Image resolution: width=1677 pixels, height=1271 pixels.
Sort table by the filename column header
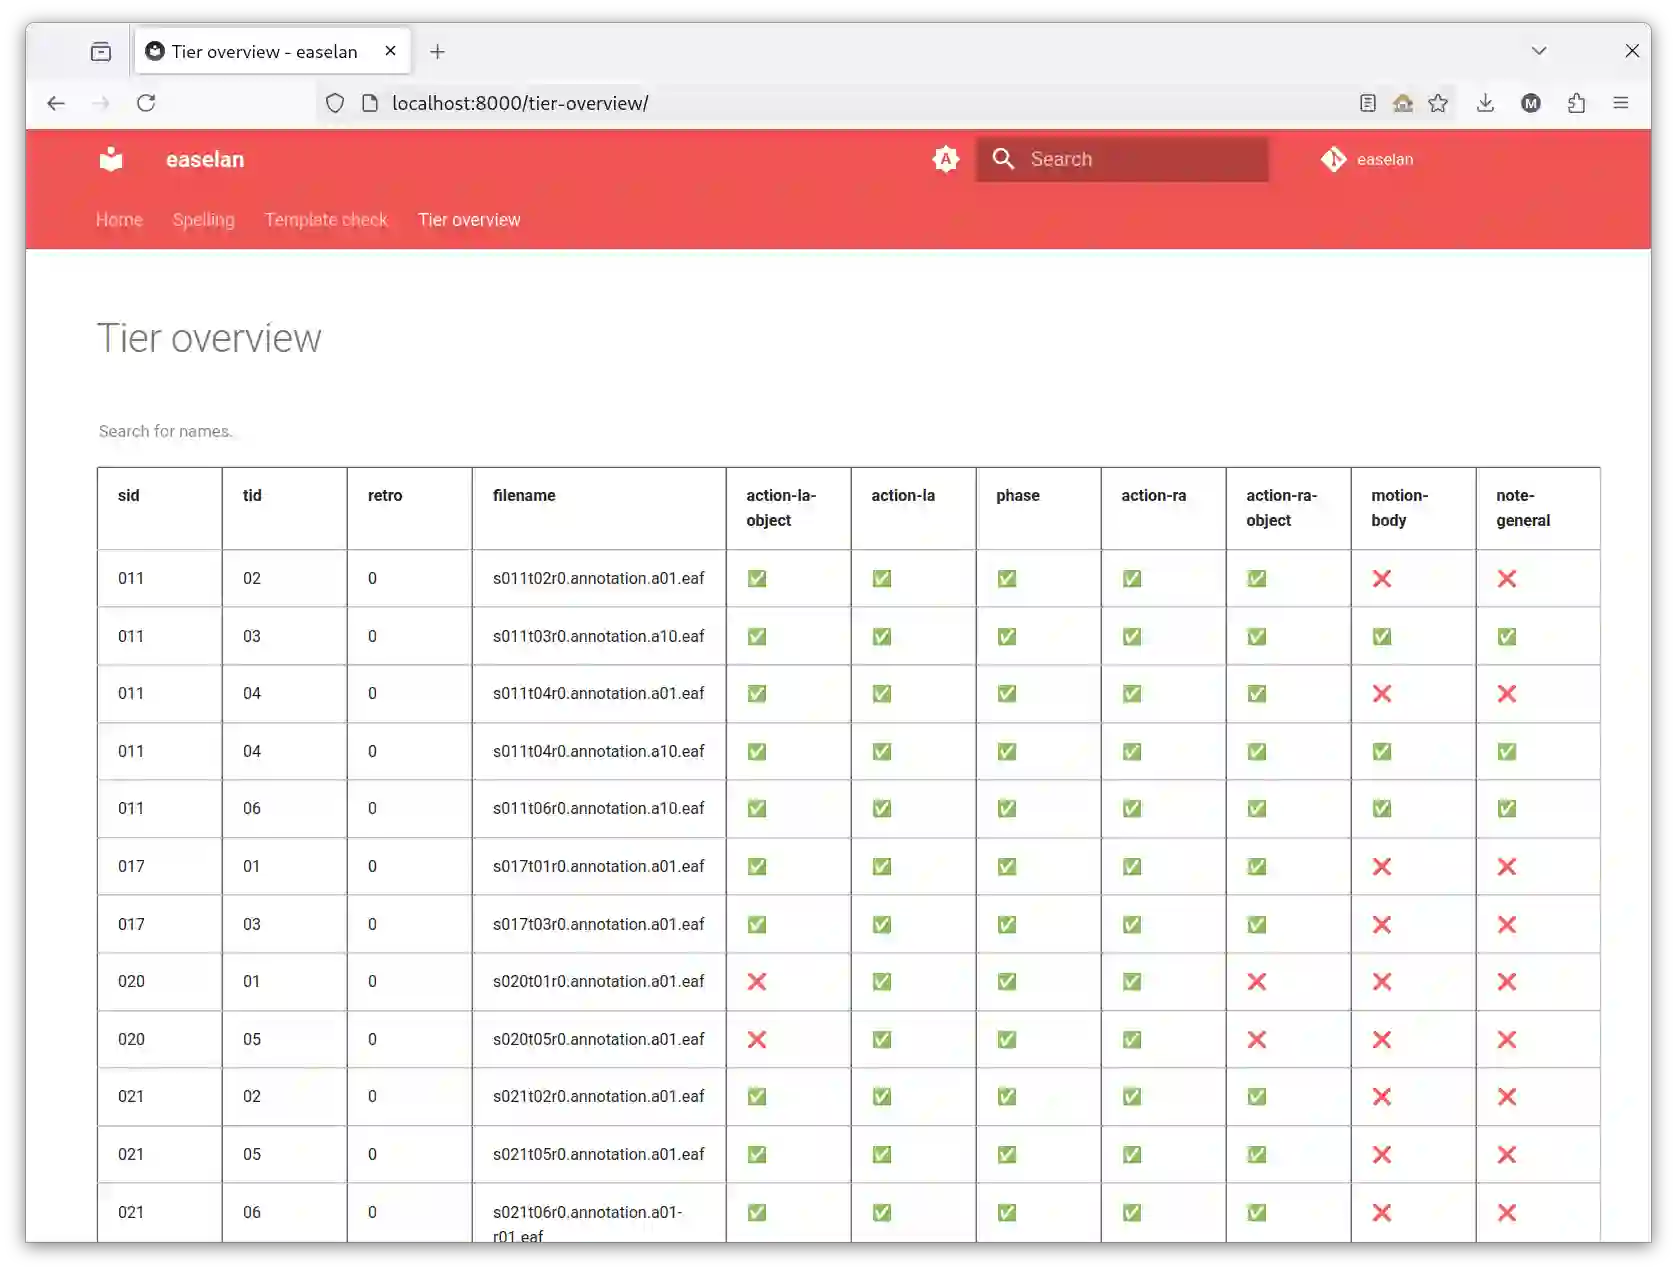[524, 496]
